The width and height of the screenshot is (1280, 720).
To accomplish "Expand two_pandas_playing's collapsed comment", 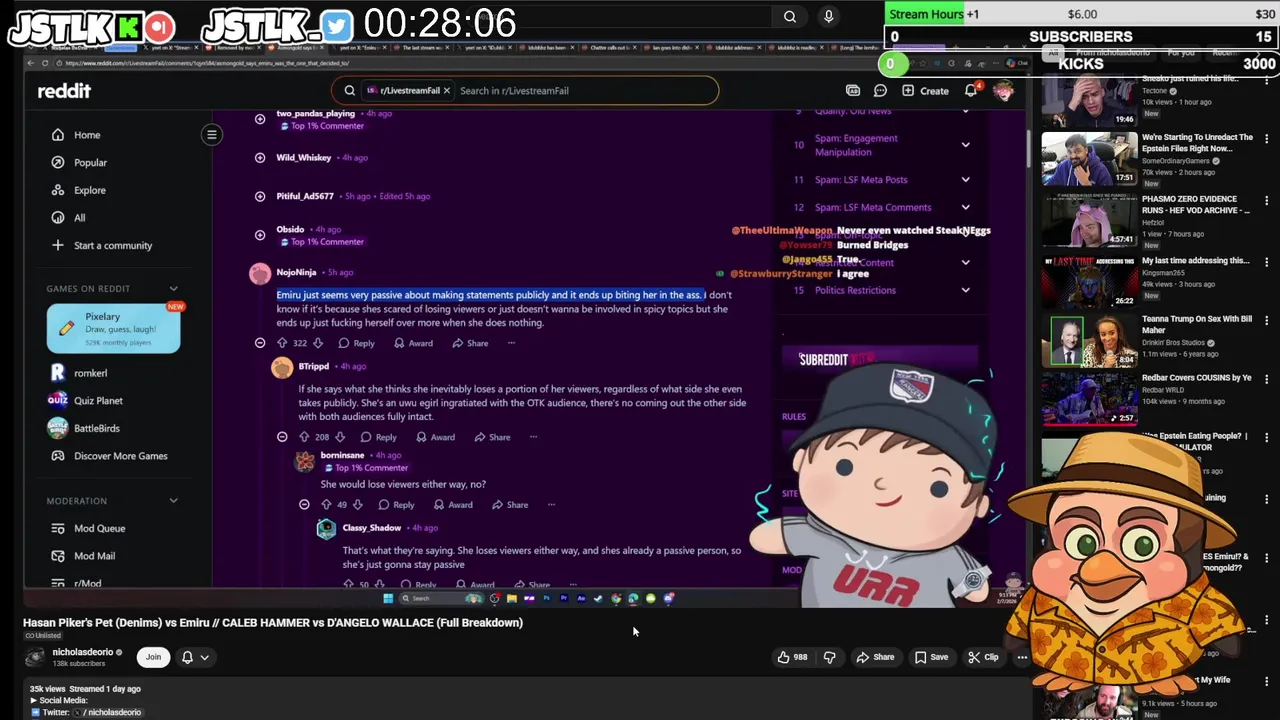I will pos(260,119).
